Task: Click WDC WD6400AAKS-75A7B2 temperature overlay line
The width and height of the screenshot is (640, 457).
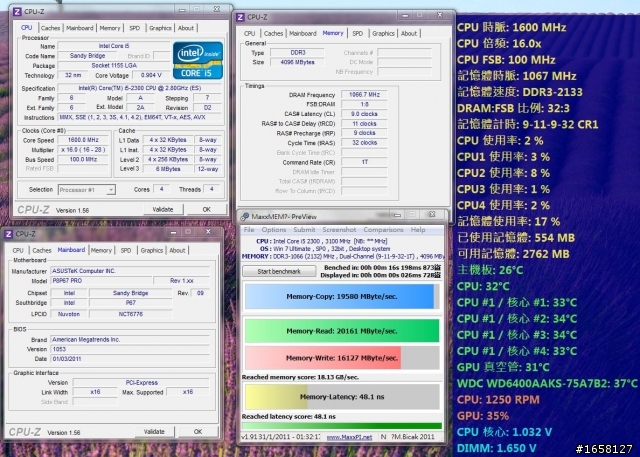Action: pos(547,383)
